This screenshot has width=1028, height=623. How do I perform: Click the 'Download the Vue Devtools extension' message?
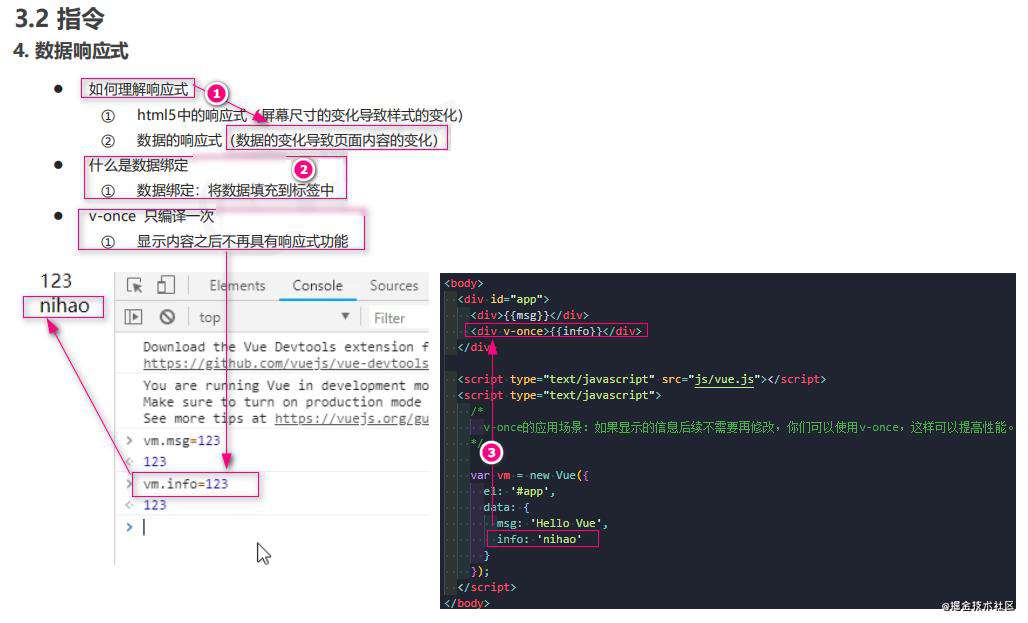click(286, 346)
